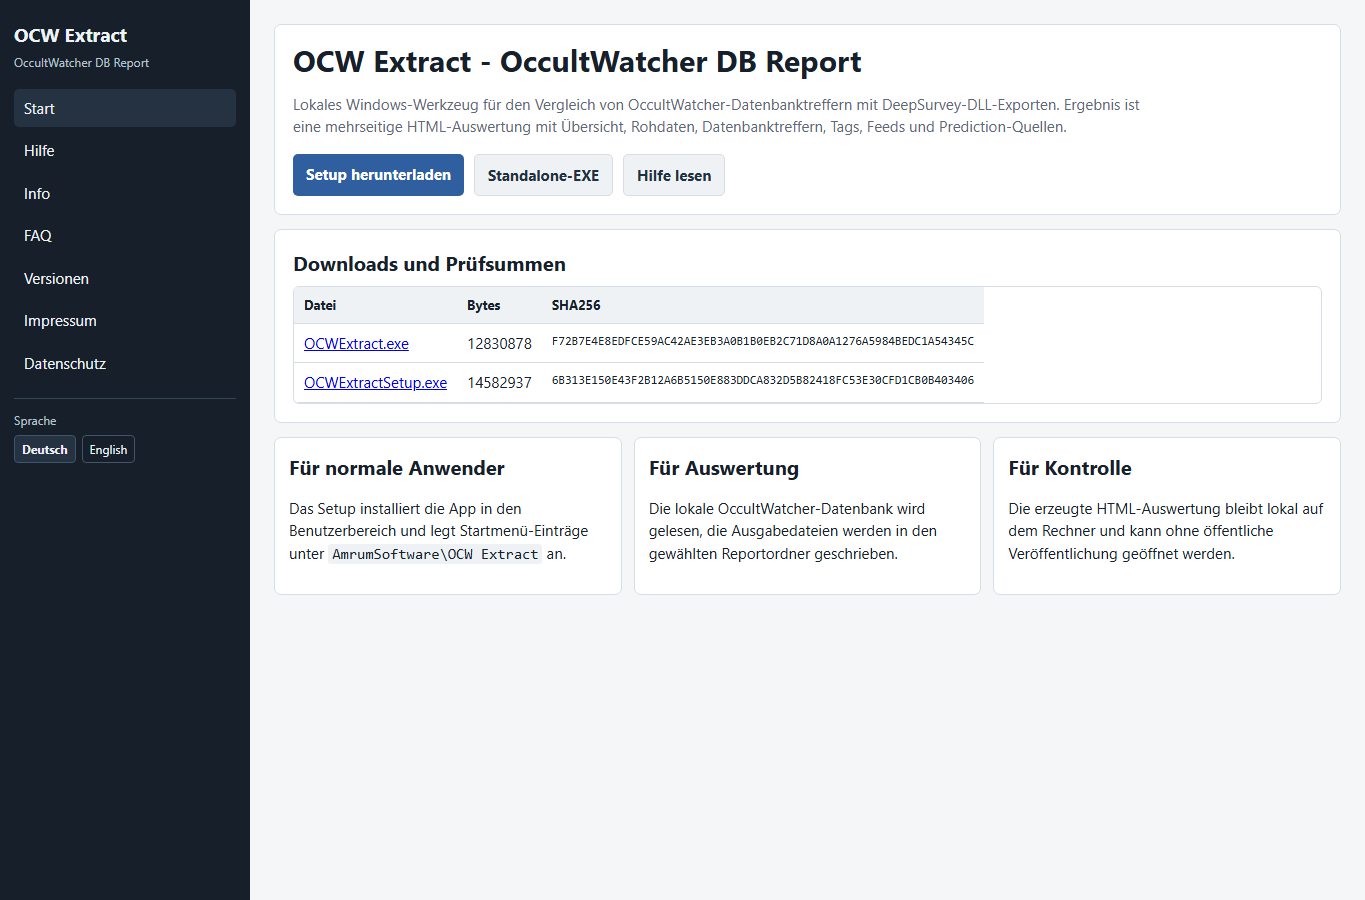Click the Bytes column header
This screenshot has width=1365, height=900.
point(484,306)
